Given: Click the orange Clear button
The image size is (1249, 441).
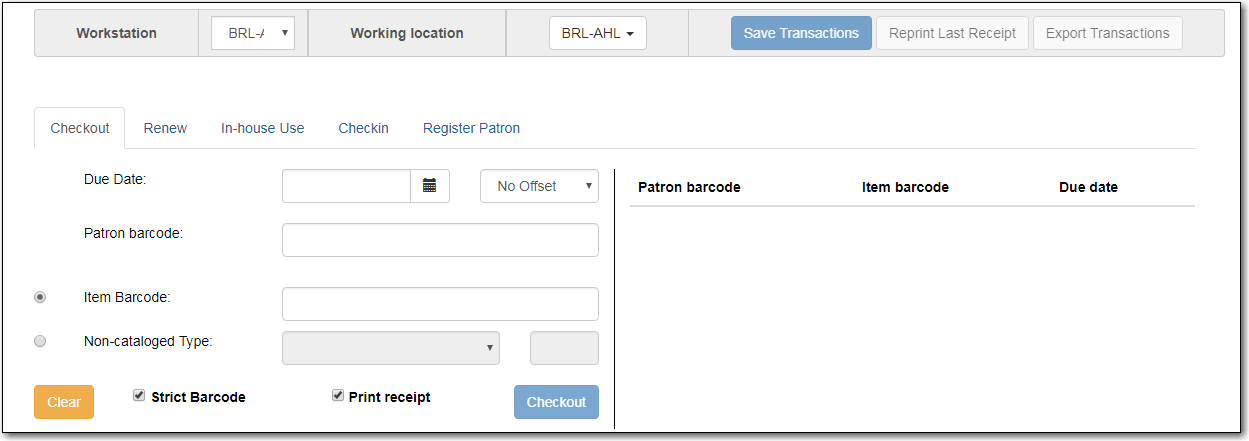Looking at the screenshot, I should 64,402.
